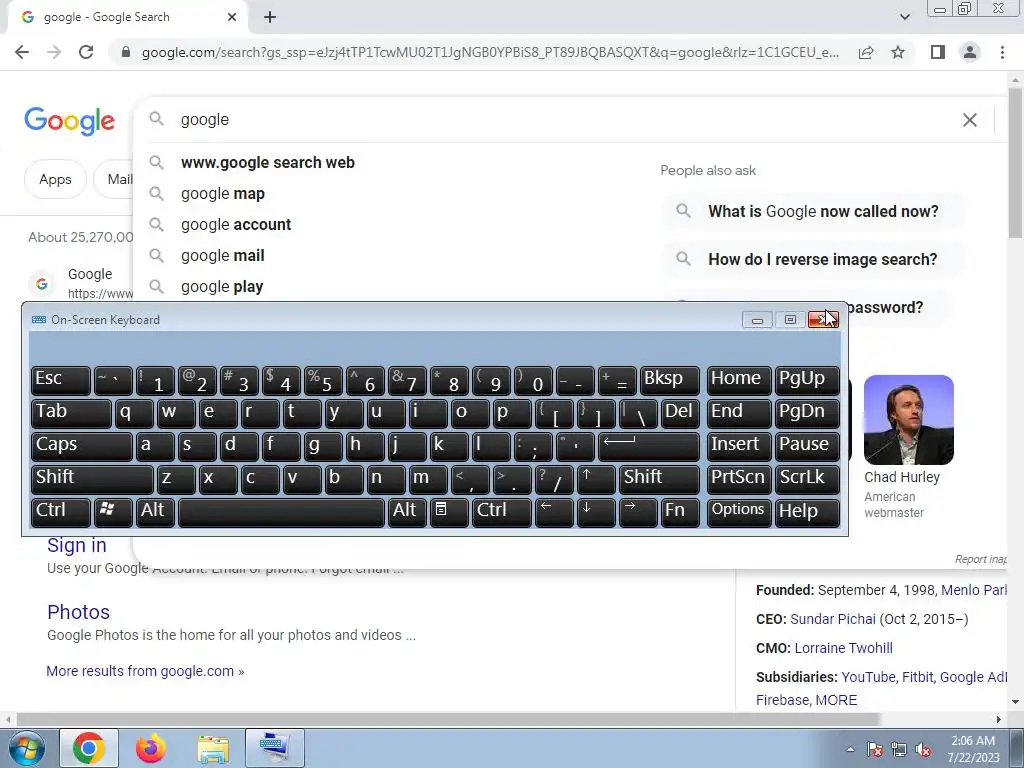Select suggestion google mail
Viewport: 1024px width, 768px height.
tap(223, 256)
